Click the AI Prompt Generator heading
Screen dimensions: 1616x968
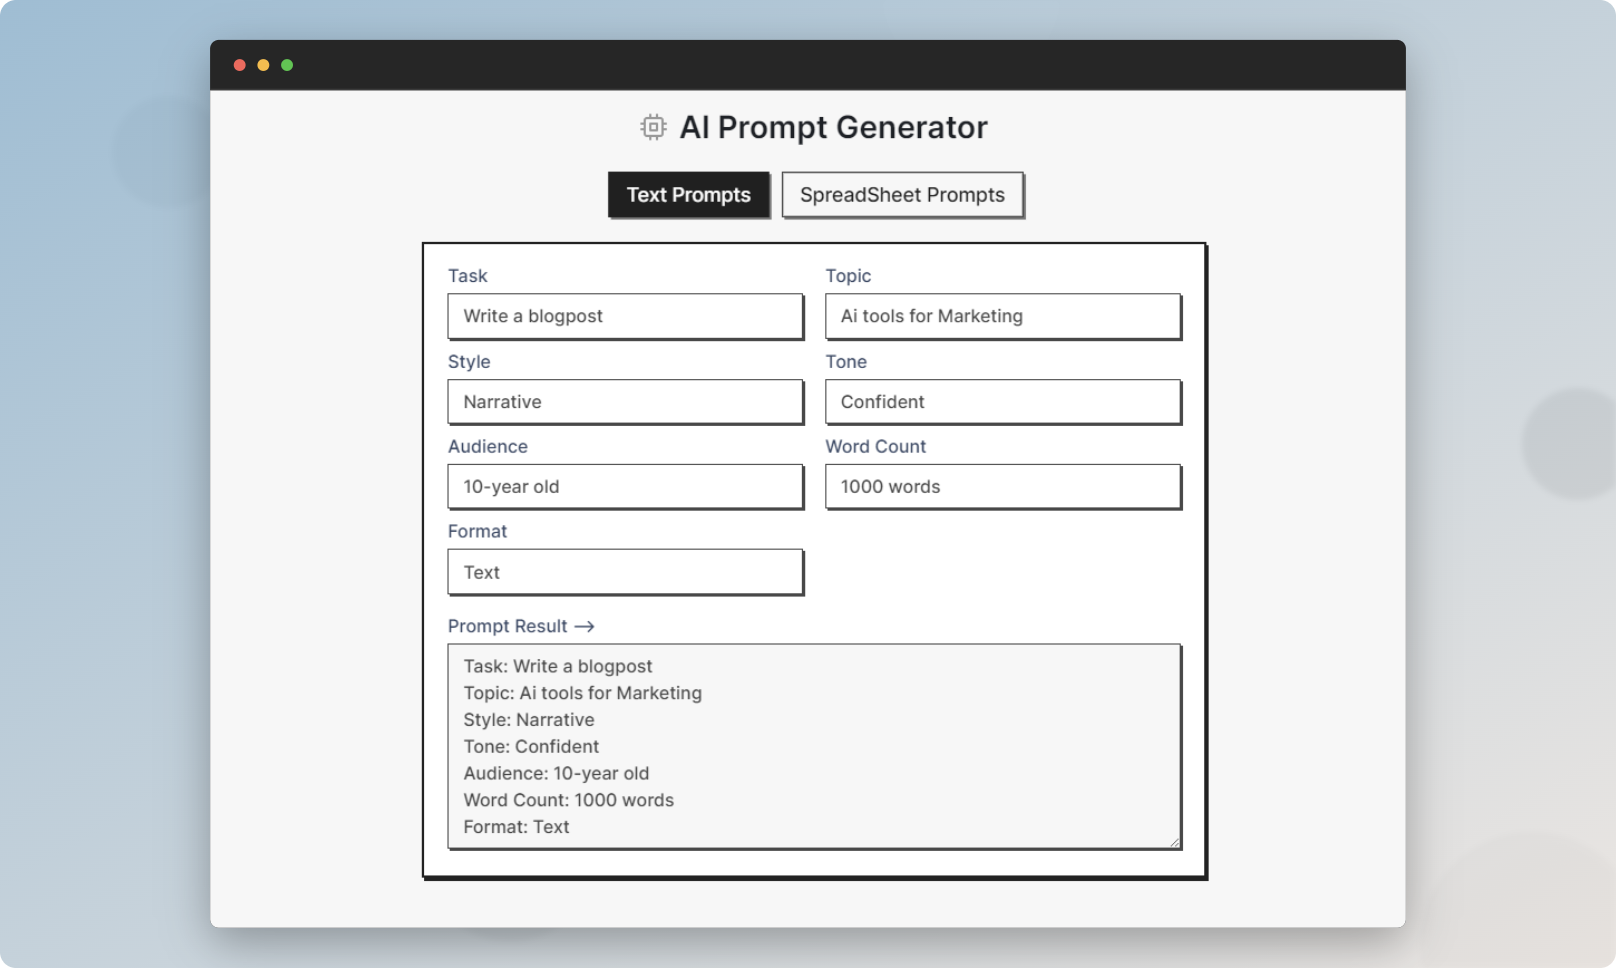833,127
